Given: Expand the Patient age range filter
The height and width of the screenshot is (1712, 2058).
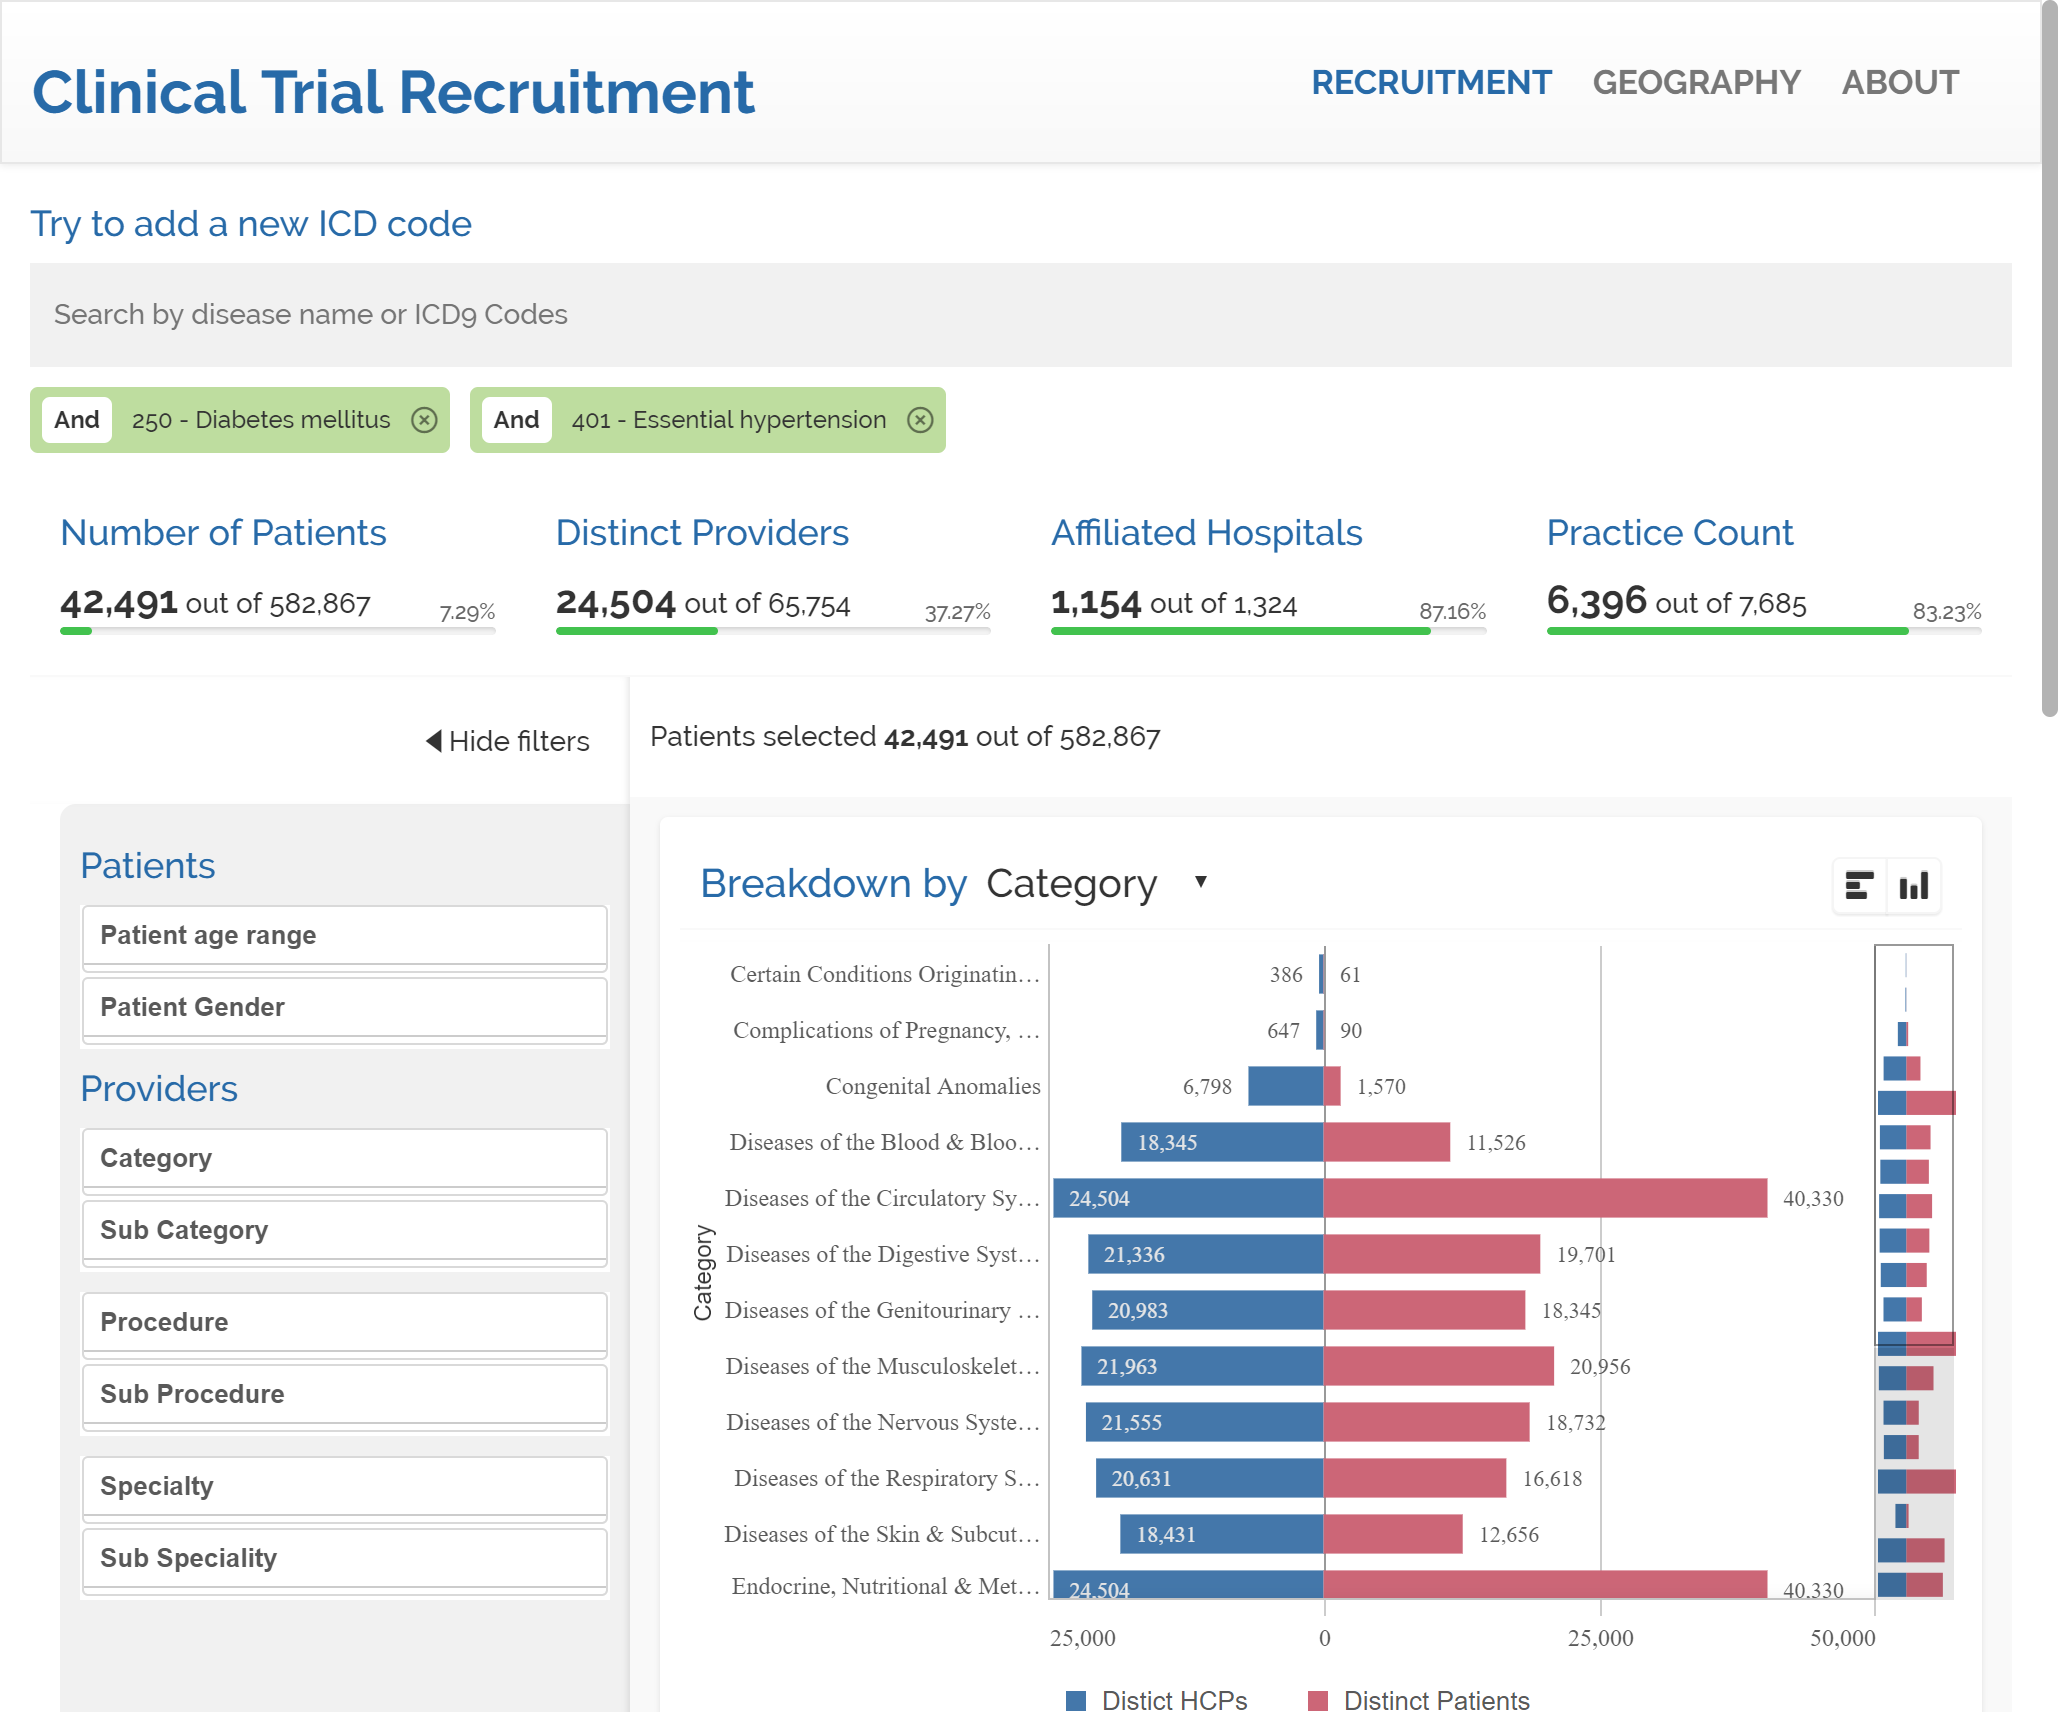Looking at the screenshot, I should tap(345, 936).
